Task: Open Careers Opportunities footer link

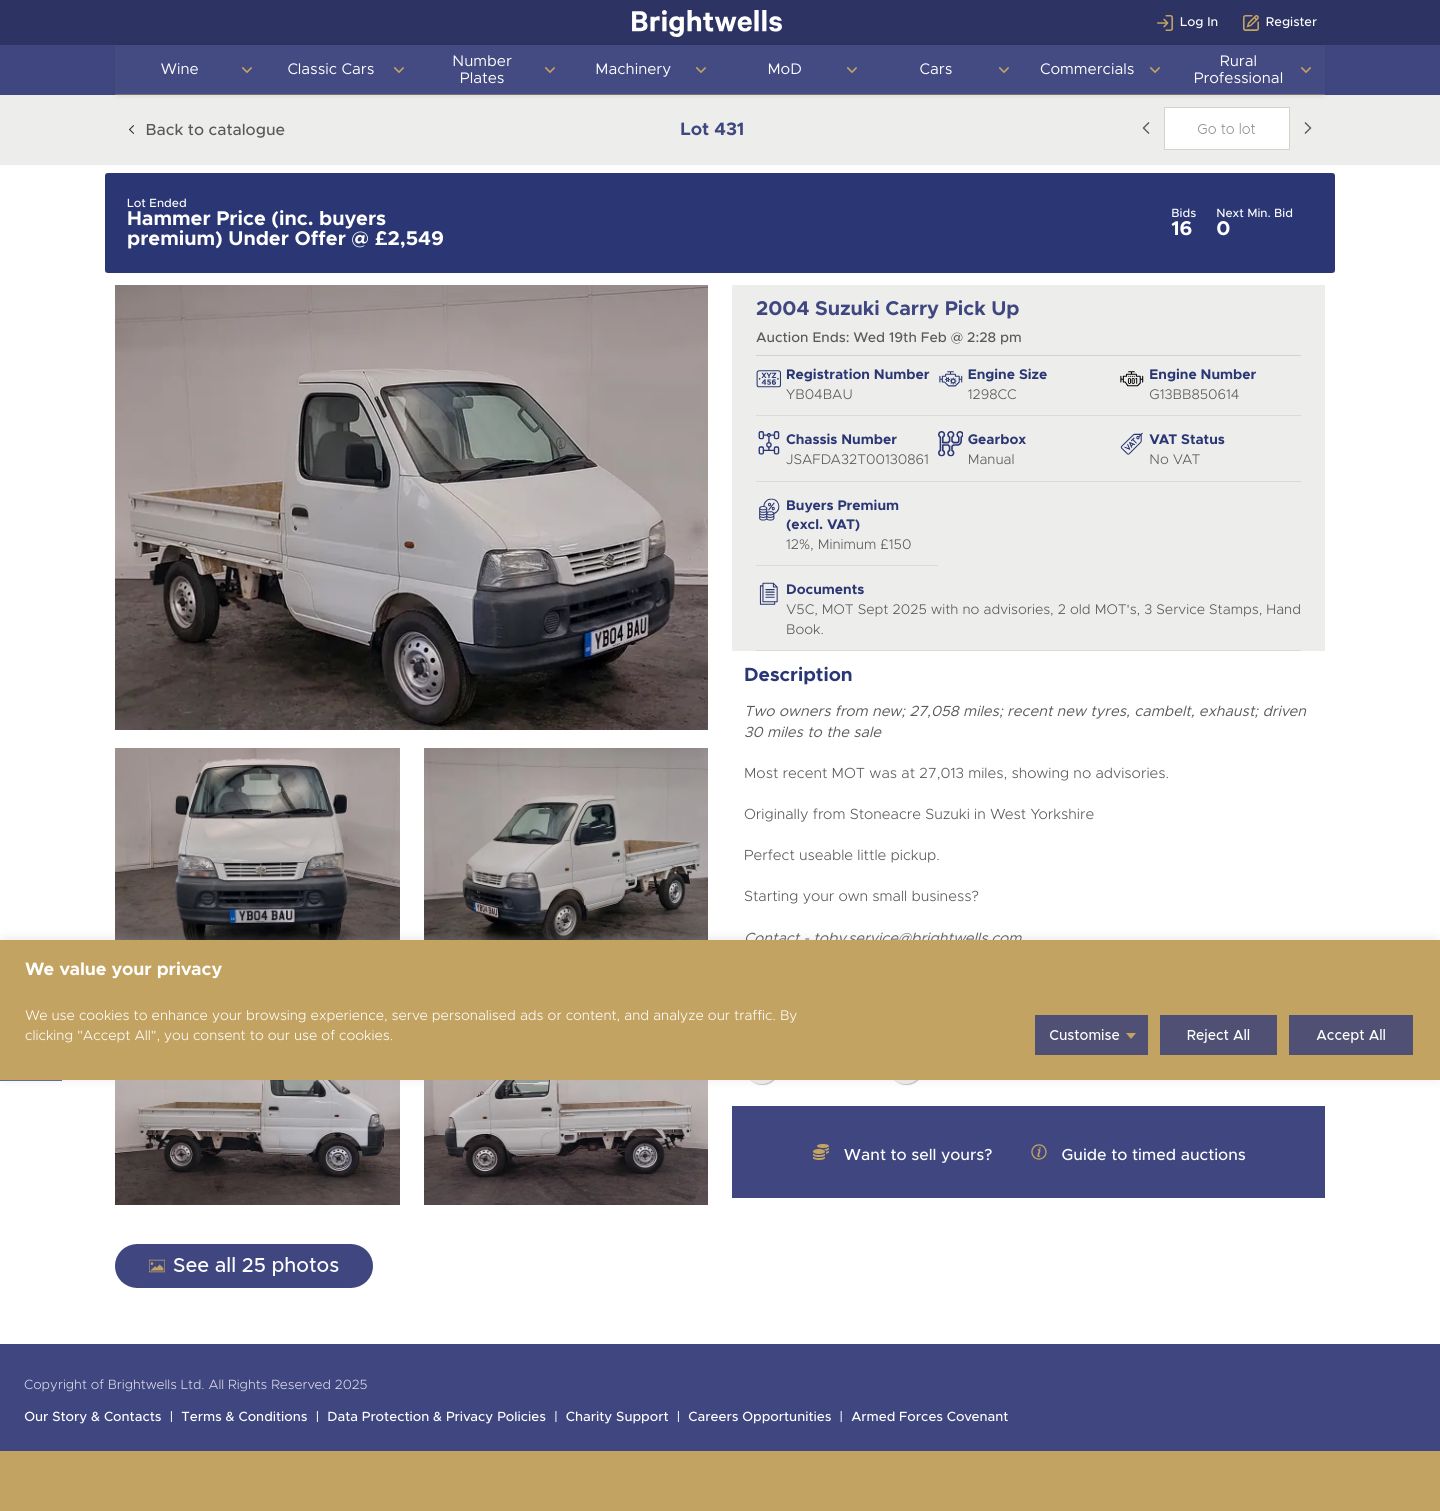Action: [760, 1416]
